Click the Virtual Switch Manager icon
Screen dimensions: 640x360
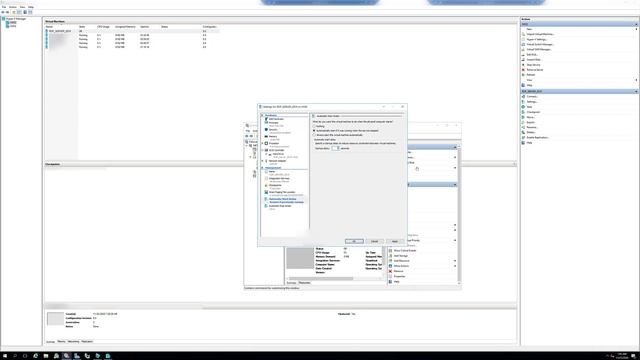[523, 44]
